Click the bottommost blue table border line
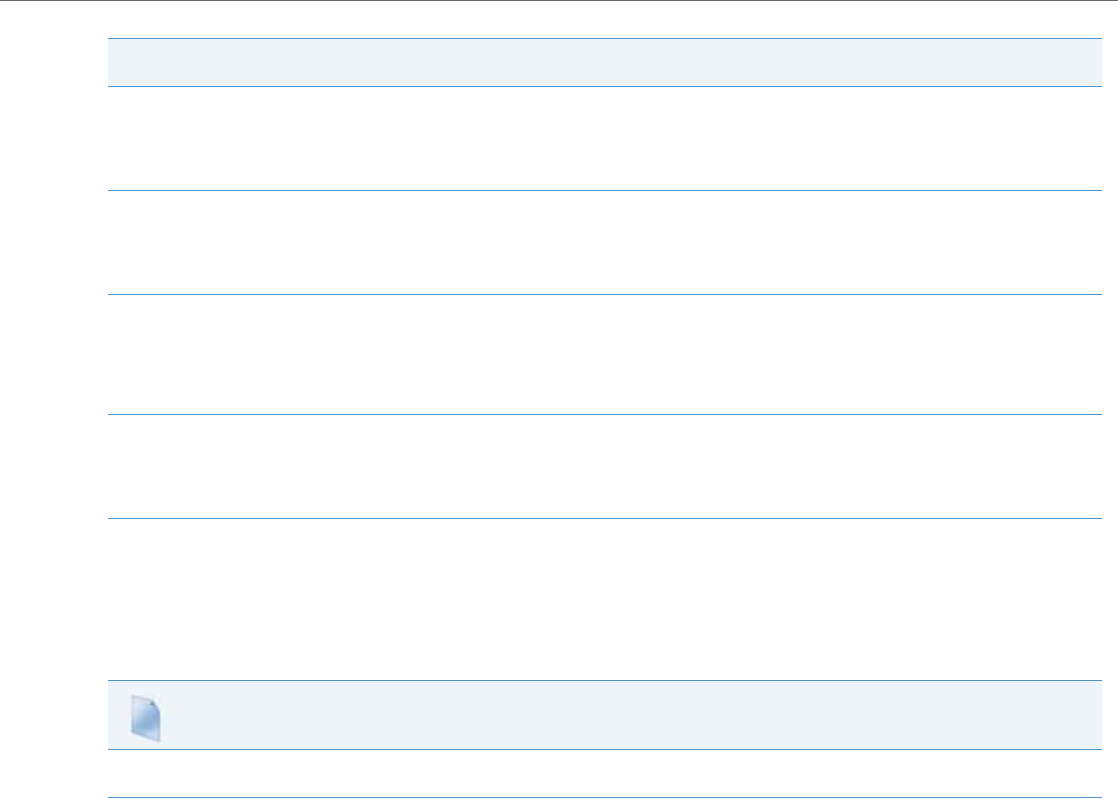This screenshot has width=1118, height=798. tap(598, 797)
